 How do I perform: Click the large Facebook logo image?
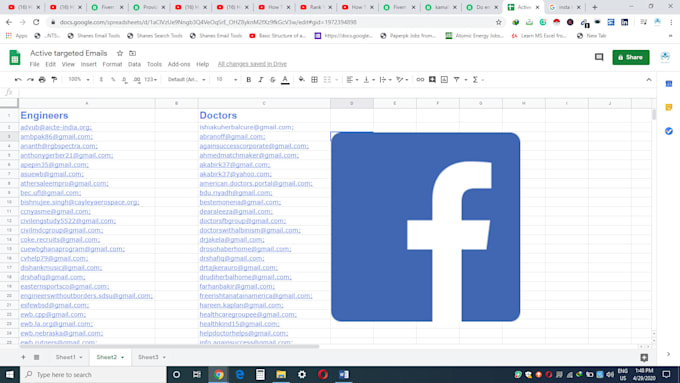point(425,227)
